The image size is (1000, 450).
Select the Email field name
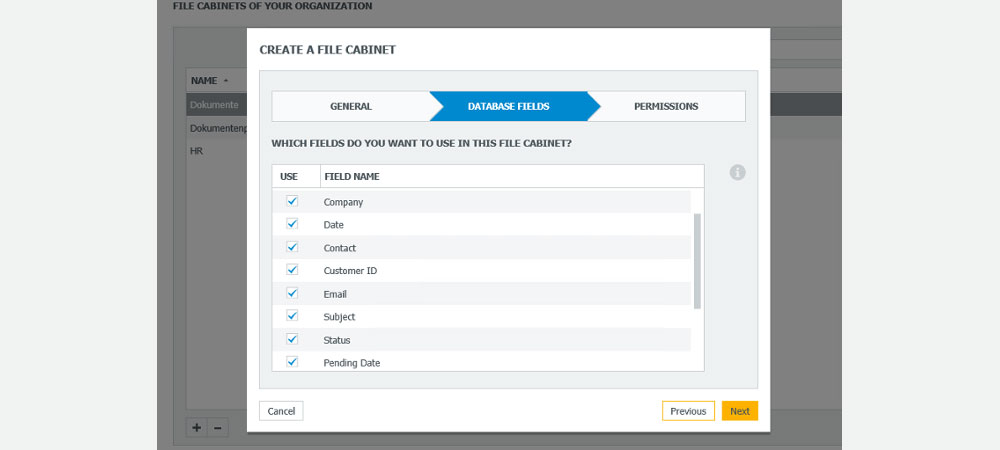335,294
